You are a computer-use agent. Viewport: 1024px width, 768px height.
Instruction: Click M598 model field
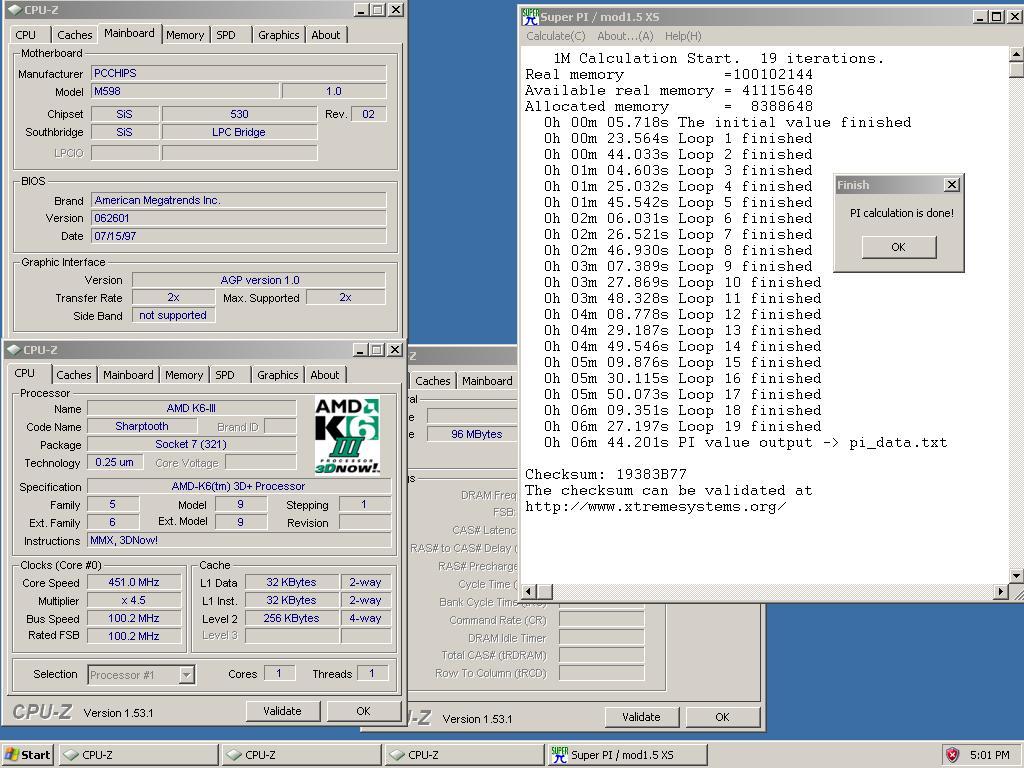(185, 91)
